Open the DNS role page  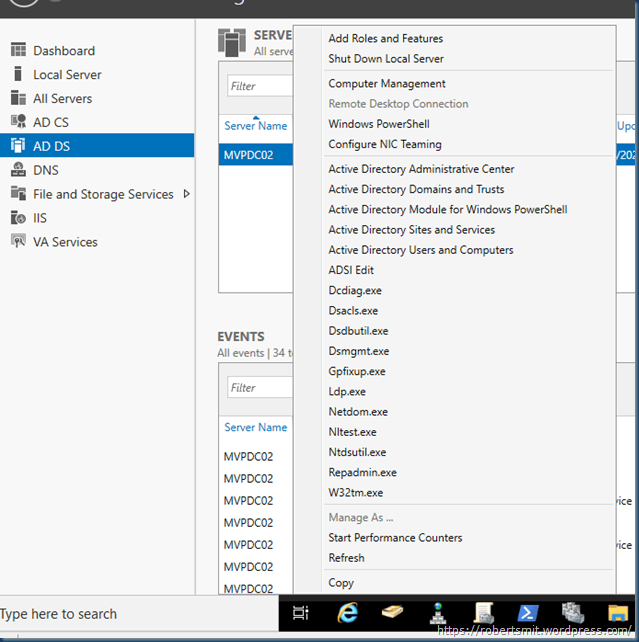coord(46,170)
